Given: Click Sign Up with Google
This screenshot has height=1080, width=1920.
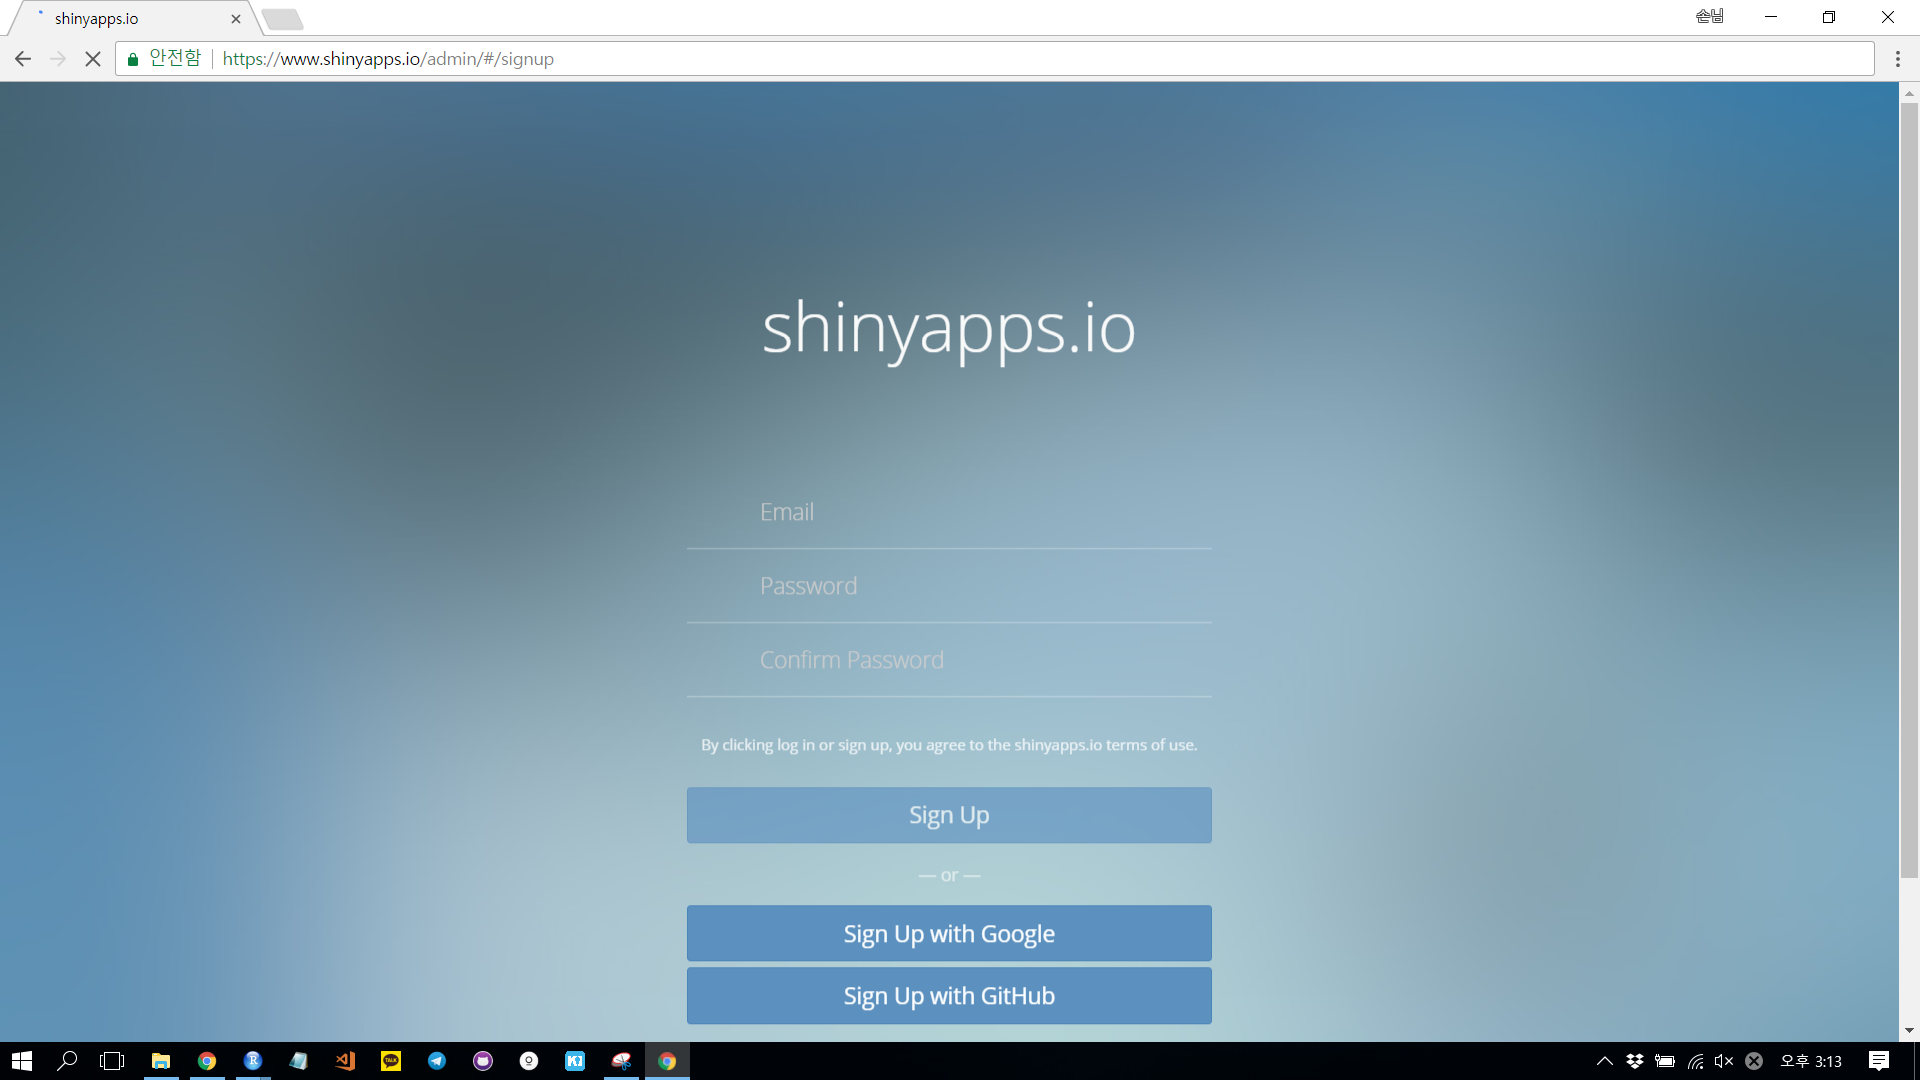Looking at the screenshot, I should 948,934.
